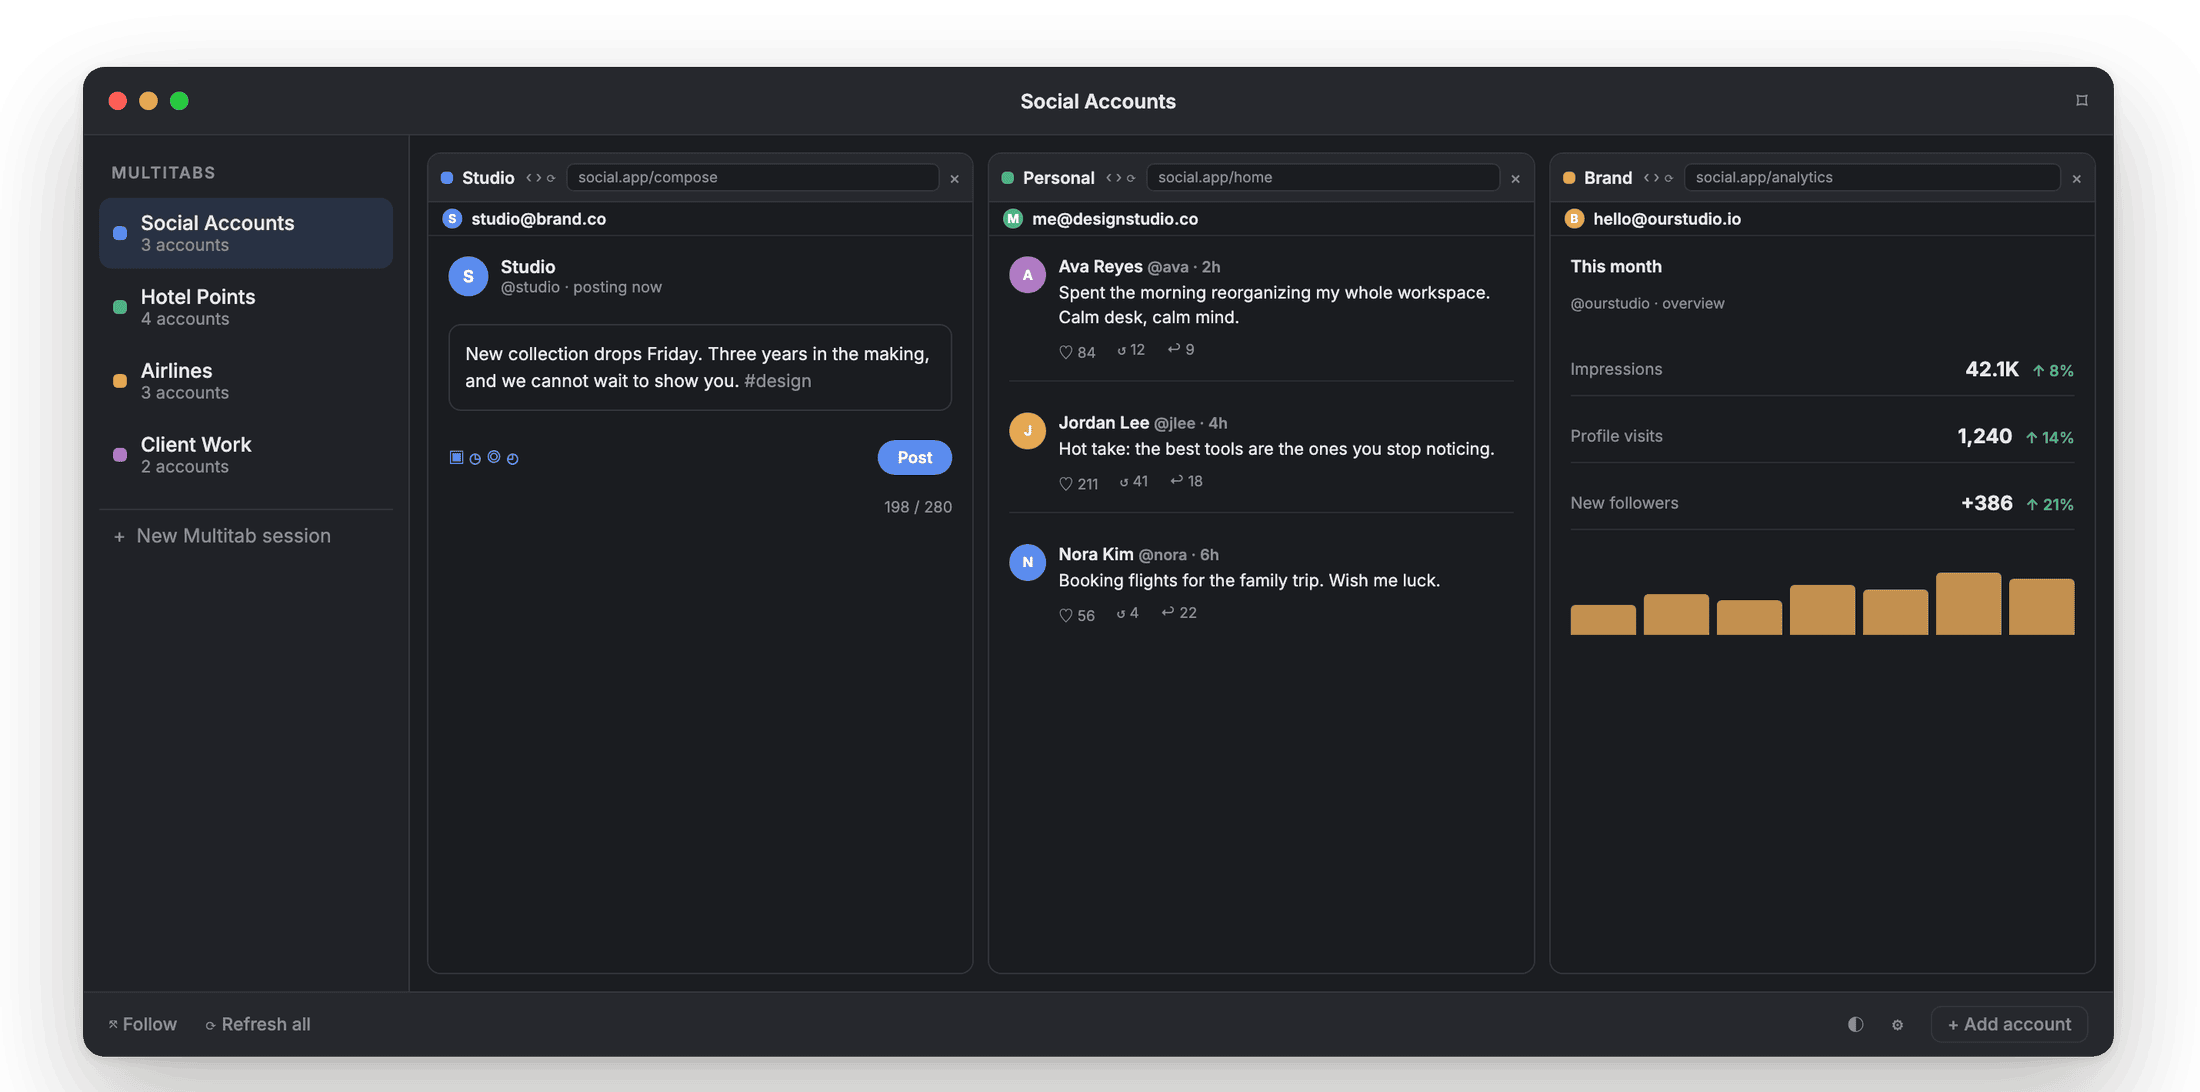Click the social.app/analytics address field
Screen dimensions: 2200x1092
pos(1872,177)
